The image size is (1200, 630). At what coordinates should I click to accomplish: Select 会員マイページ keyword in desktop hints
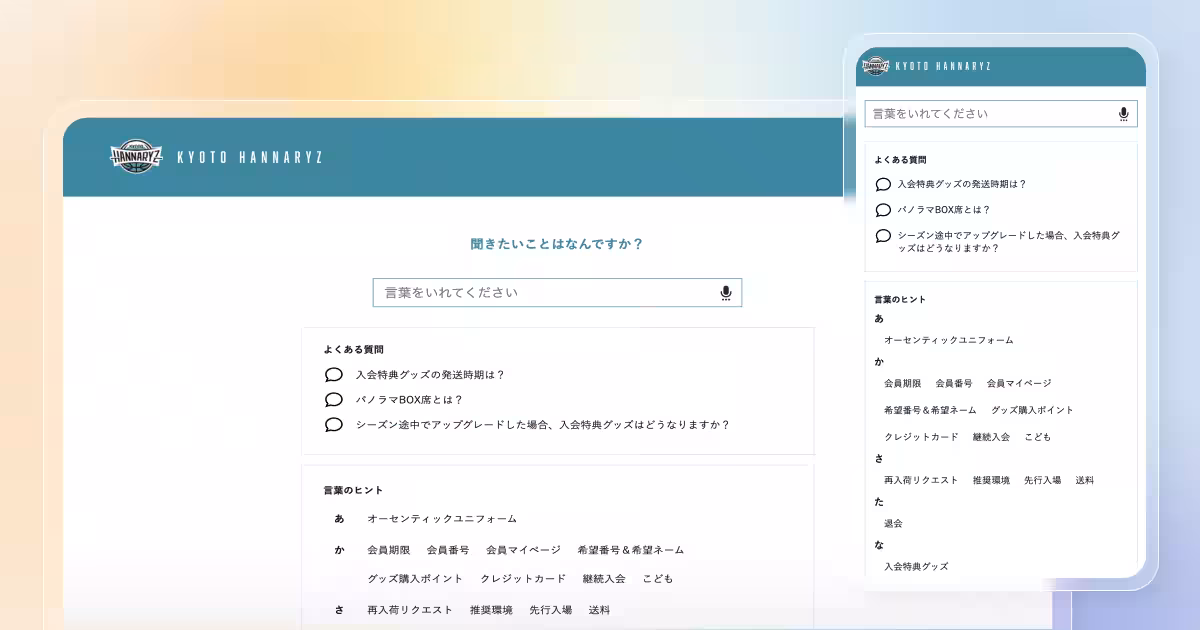tap(523, 550)
